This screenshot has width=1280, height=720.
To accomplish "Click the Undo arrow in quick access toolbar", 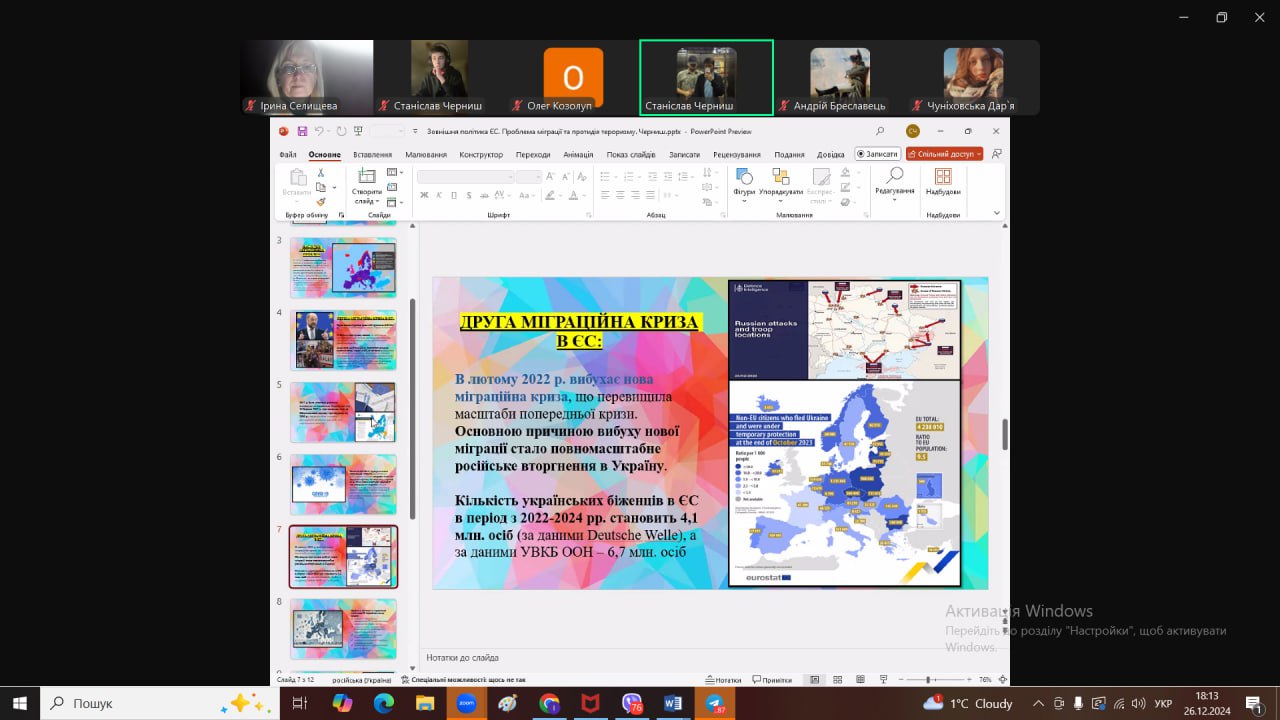I will pyautogui.click(x=319, y=131).
